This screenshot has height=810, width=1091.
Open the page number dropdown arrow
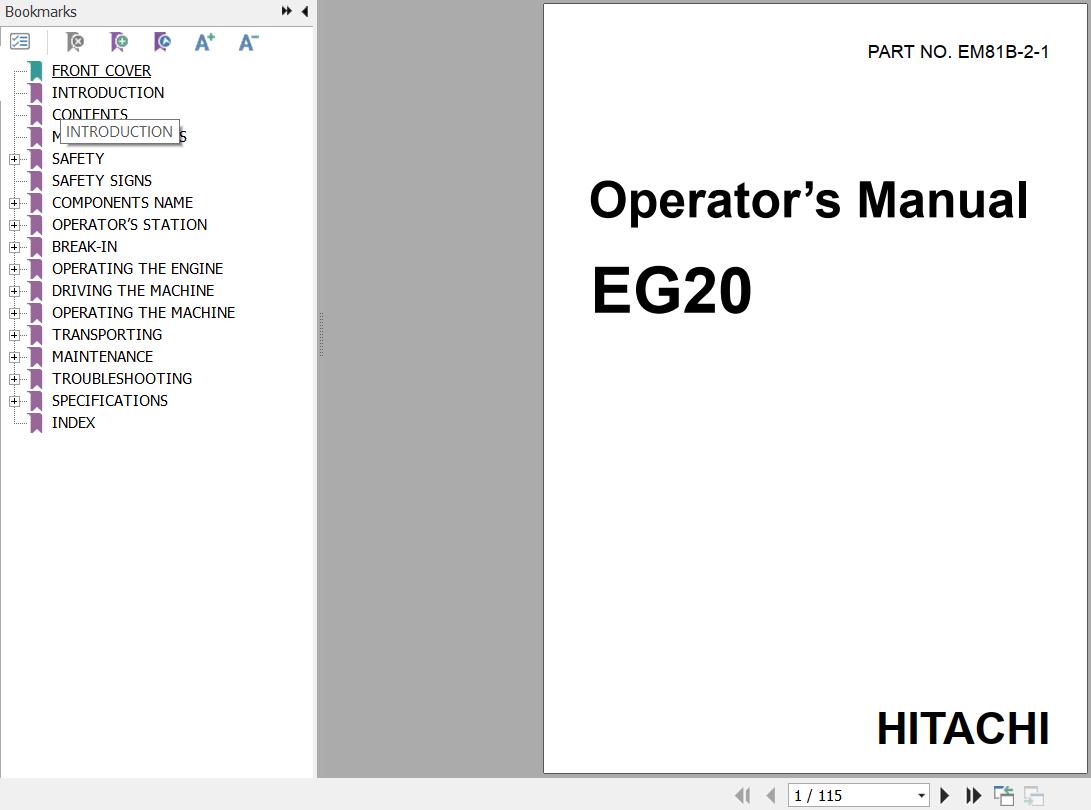[x=921, y=795]
